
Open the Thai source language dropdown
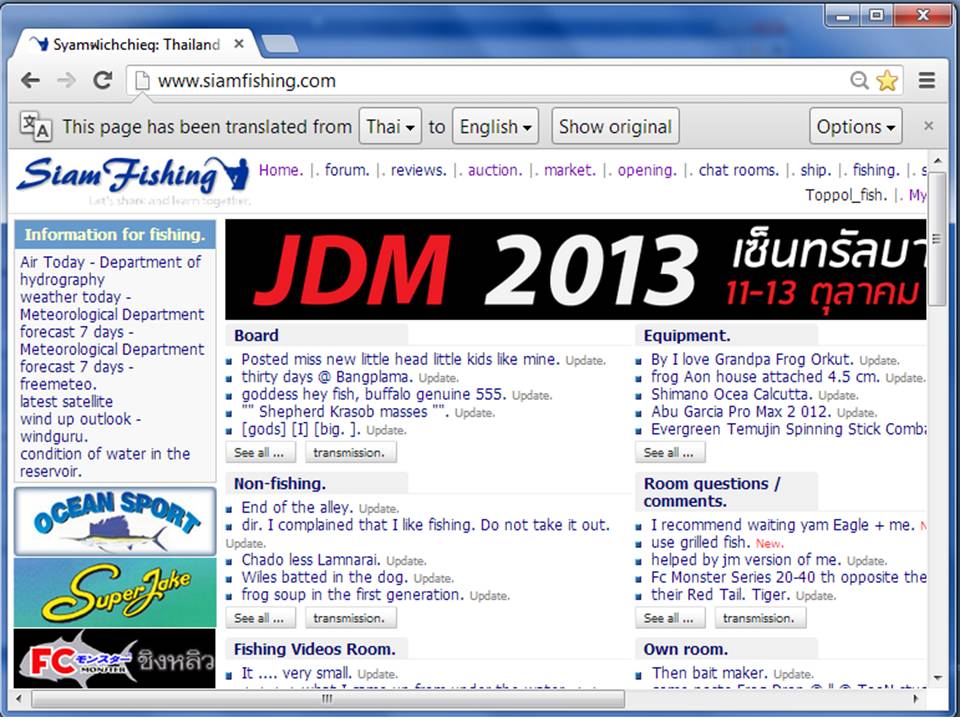coord(390,127)
